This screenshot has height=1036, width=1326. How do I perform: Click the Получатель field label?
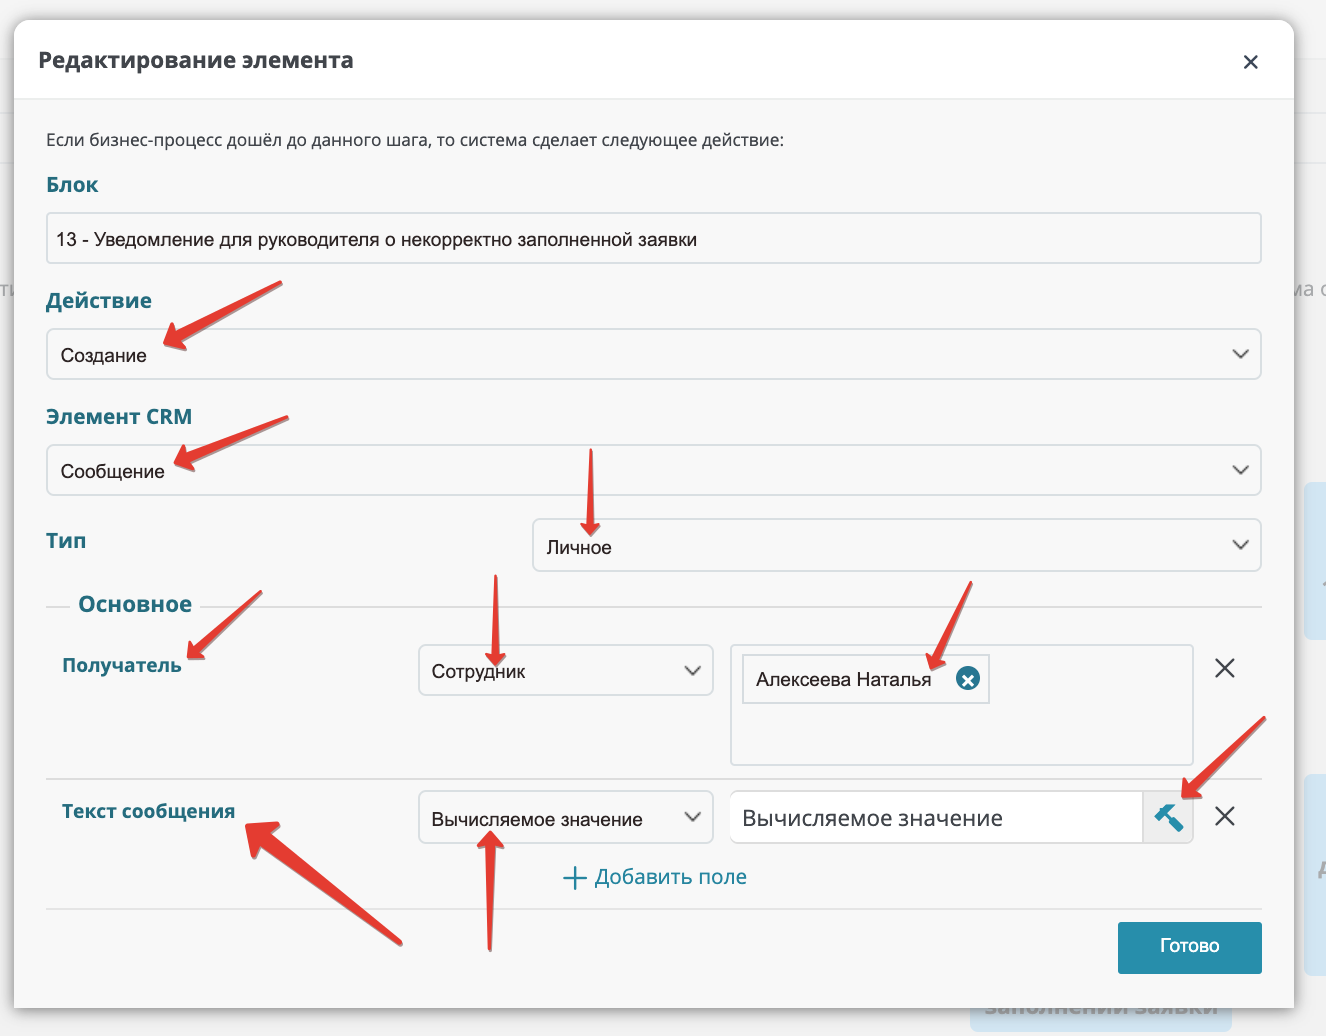122,665
